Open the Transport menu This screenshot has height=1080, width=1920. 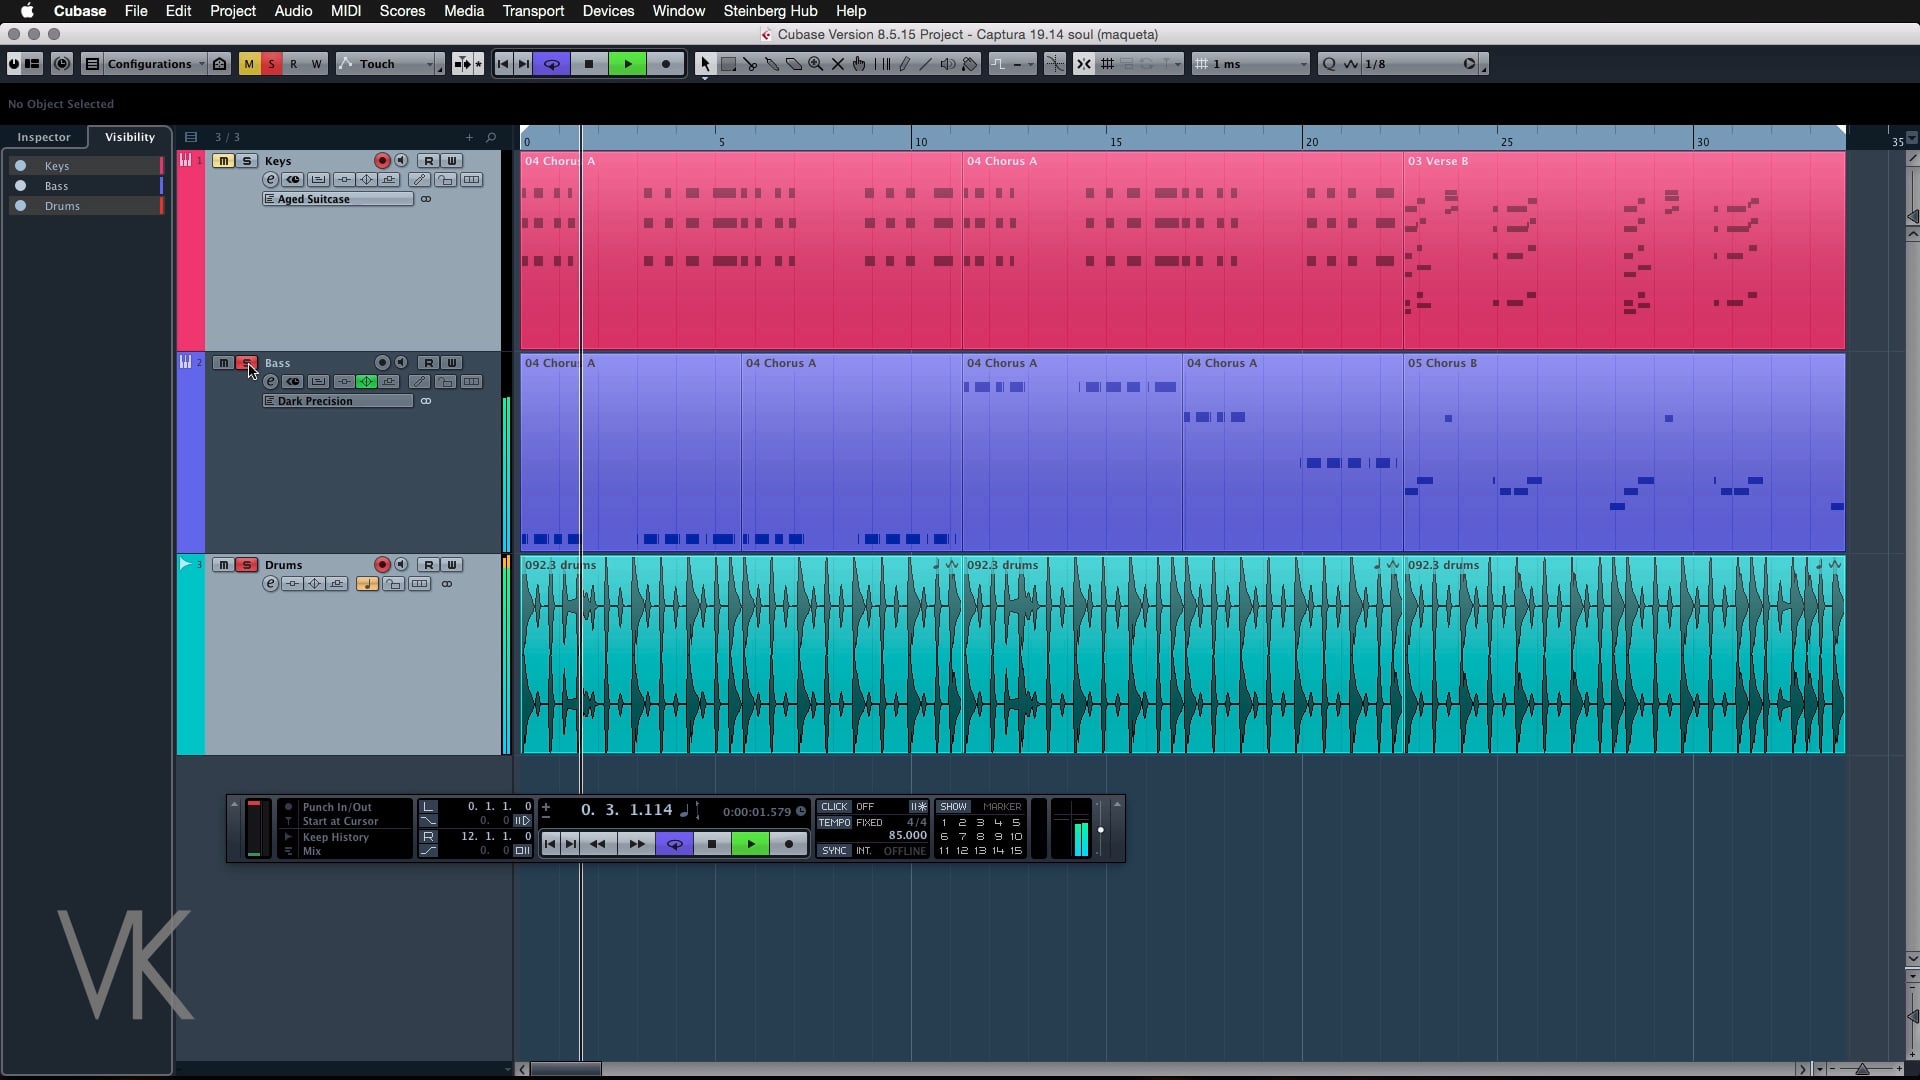(533, 11)
